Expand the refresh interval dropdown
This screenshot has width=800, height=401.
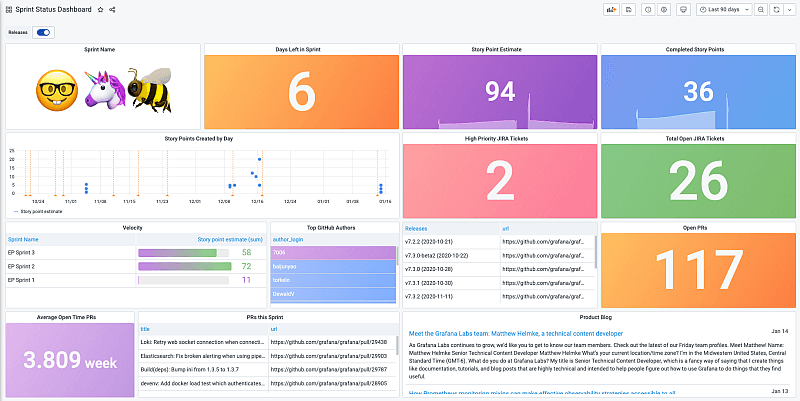point(789,10)
